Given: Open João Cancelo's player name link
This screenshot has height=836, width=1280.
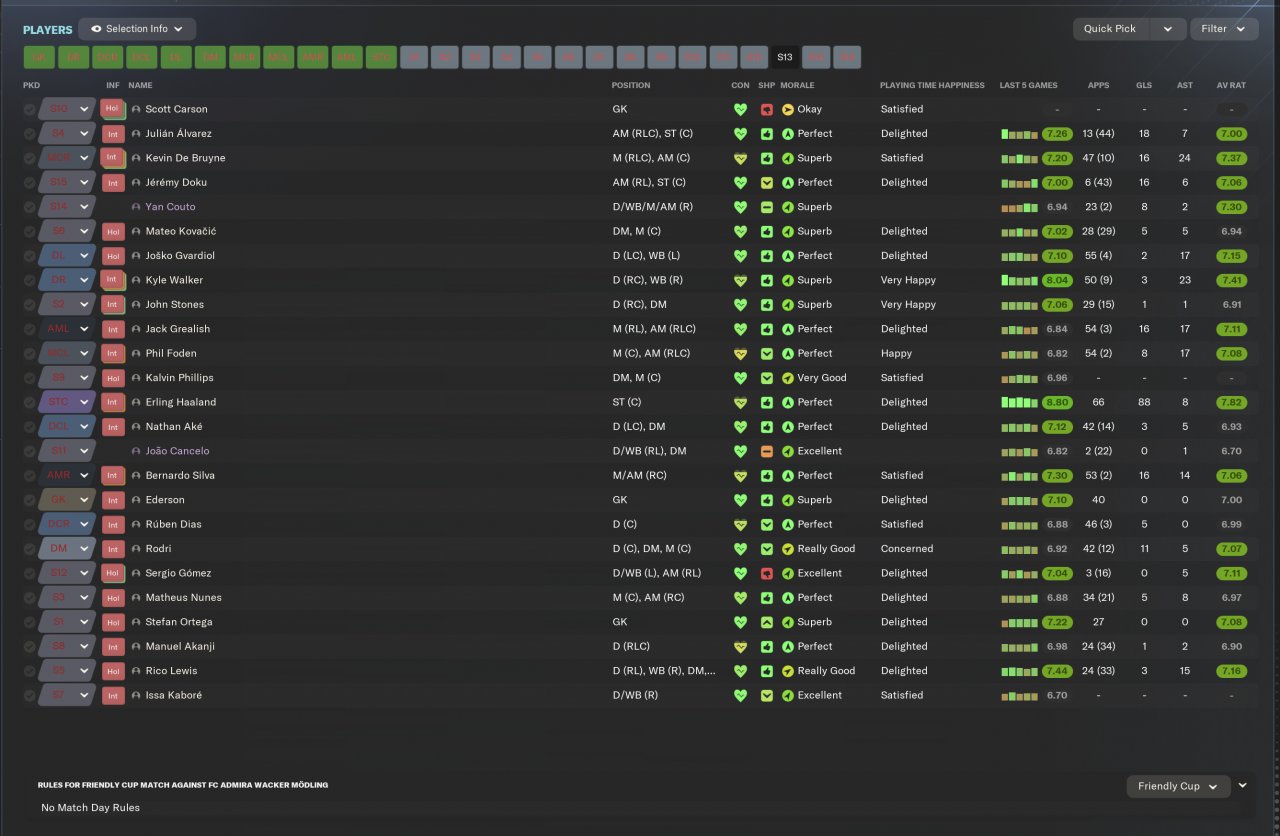Looking at the screenshot, I should [178, 451].
